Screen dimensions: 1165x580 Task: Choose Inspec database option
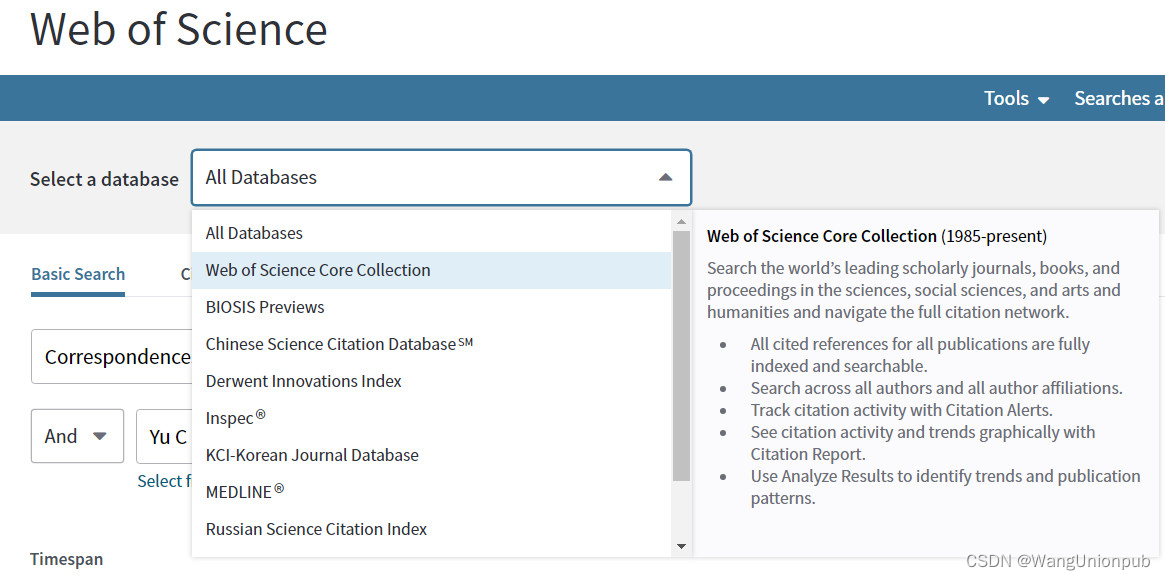[431, 417]
